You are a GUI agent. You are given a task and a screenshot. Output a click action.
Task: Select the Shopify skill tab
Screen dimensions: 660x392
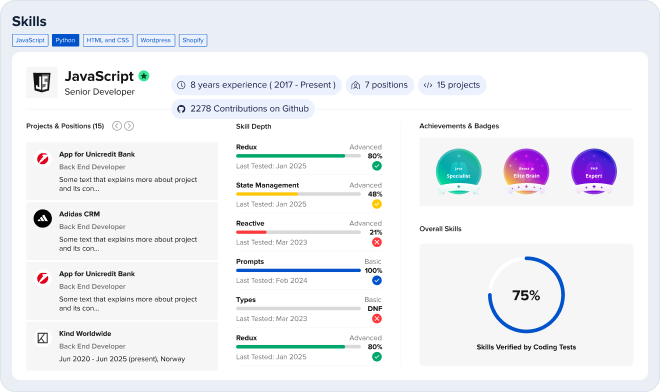(193, 40)
